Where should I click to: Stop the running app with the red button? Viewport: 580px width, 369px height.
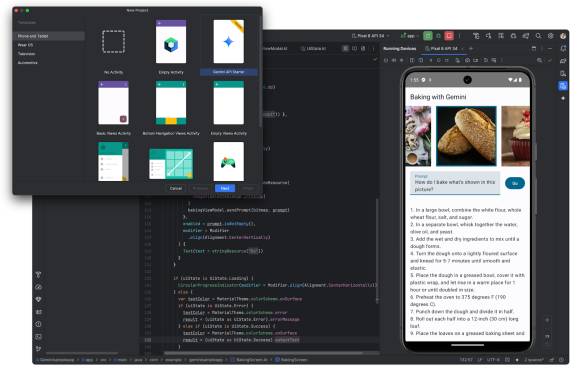449,36
